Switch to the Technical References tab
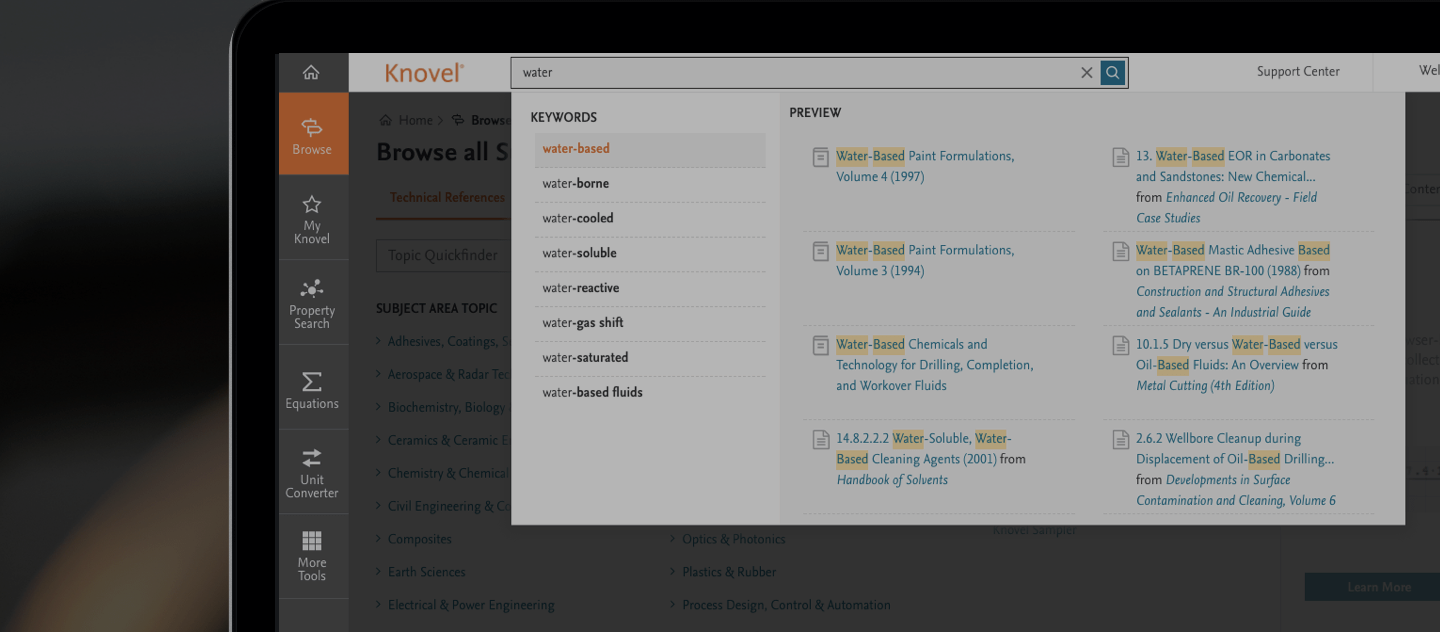This screenshot has height=632, width=1440. point(446,197)
